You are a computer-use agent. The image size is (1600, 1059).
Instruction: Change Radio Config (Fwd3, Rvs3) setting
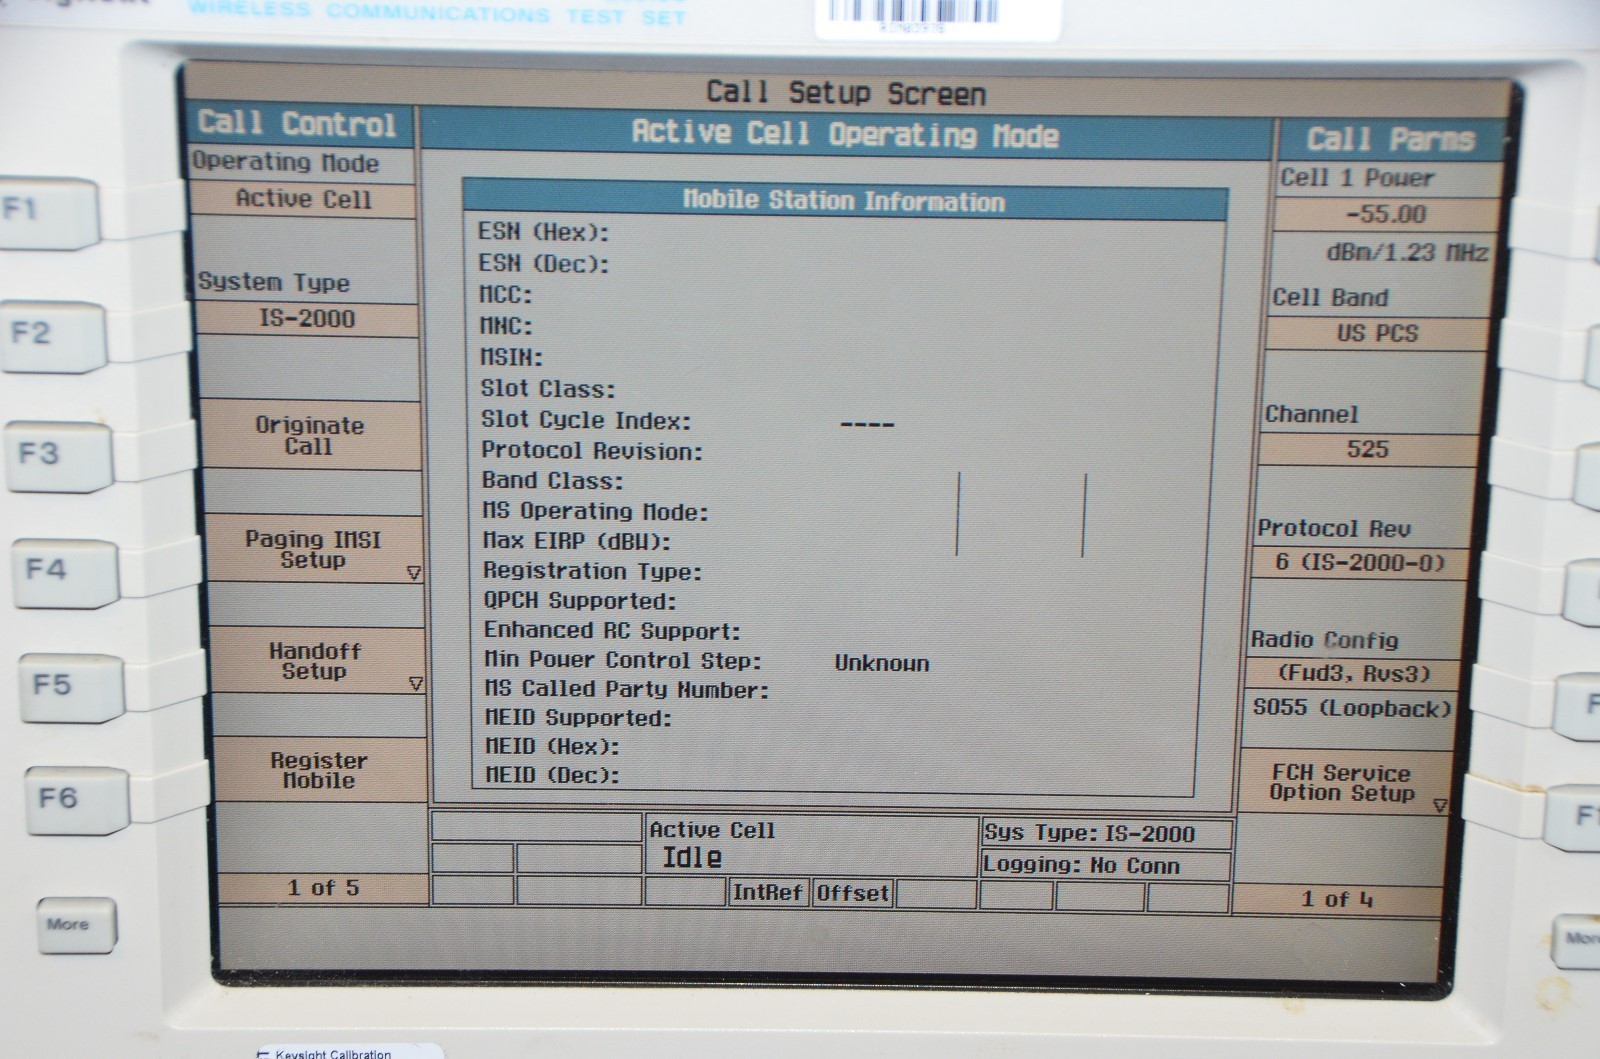(1354, 673)
